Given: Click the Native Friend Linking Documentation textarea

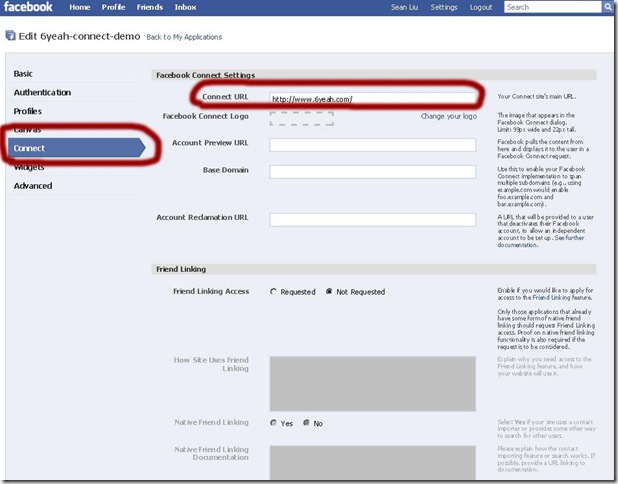Looking at the screenshot, I should [372, 462].
